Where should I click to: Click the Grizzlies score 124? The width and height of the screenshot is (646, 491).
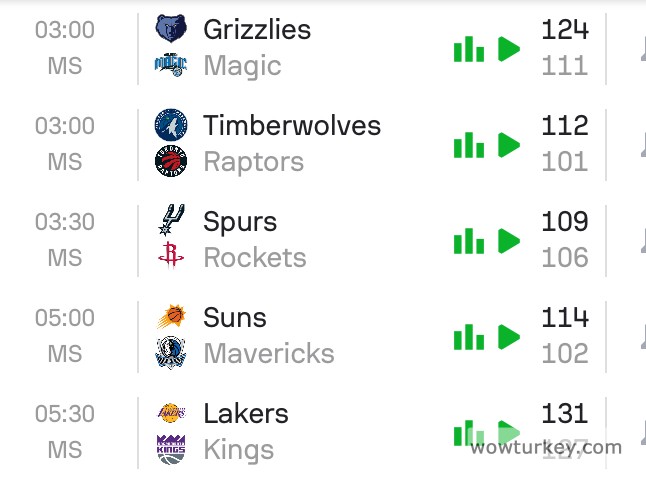pos(565,30)
